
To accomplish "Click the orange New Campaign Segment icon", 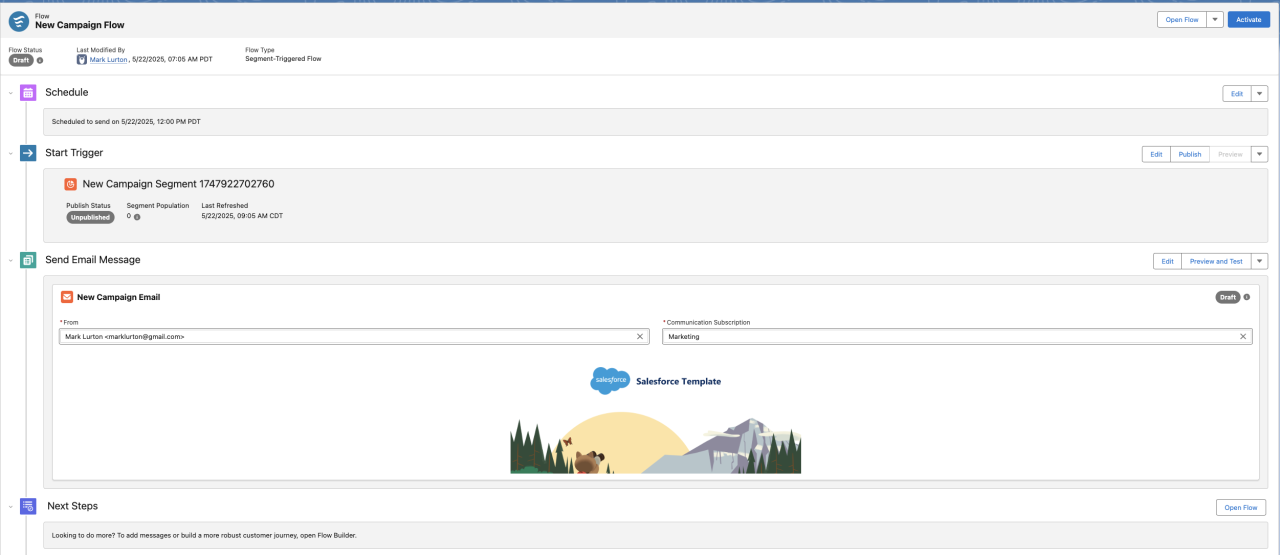I will click(x=71, y=184).
